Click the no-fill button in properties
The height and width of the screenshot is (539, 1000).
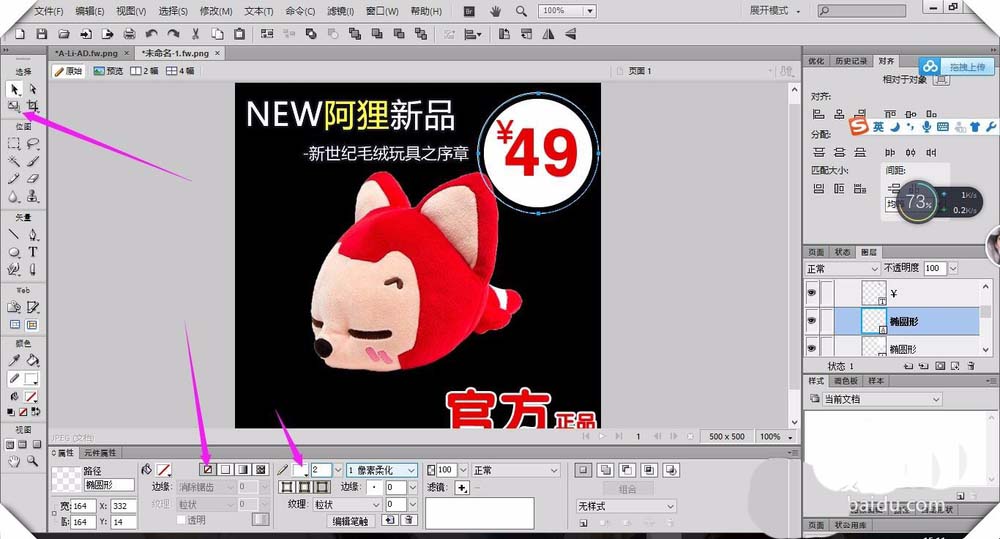pyautogui.click(x=208, y=469)
